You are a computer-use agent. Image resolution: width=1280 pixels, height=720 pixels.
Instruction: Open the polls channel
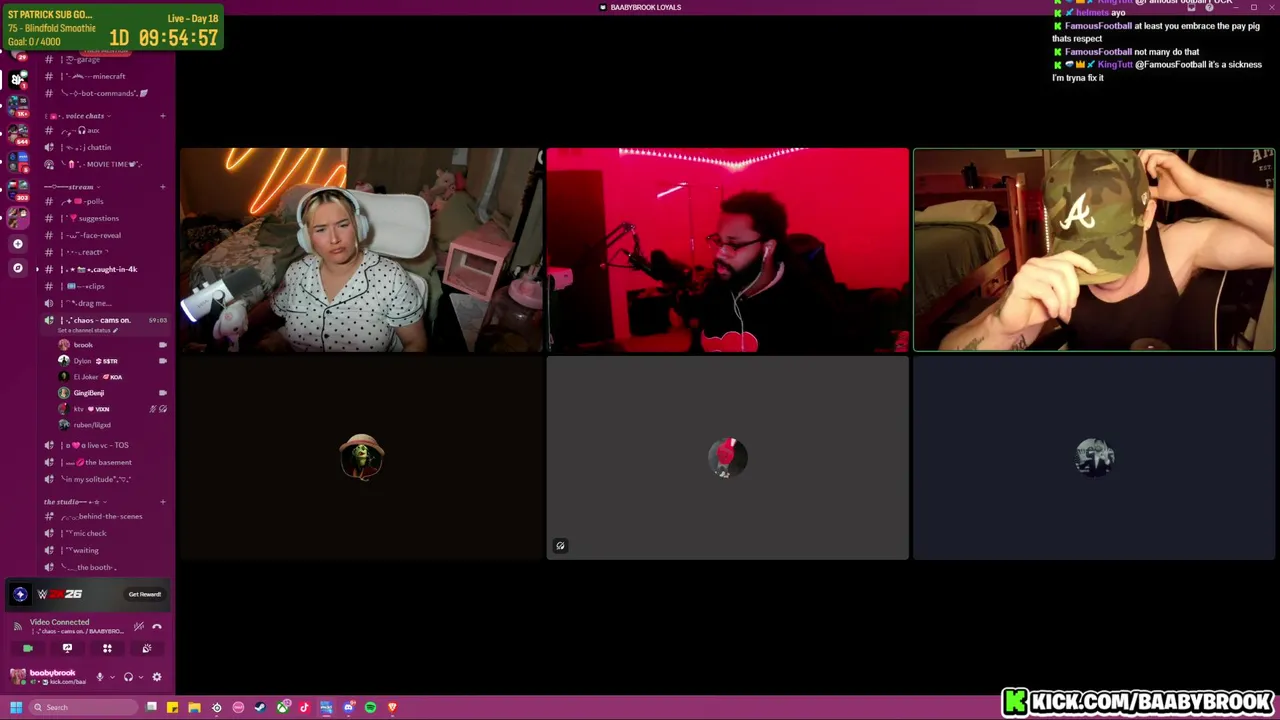105,201
